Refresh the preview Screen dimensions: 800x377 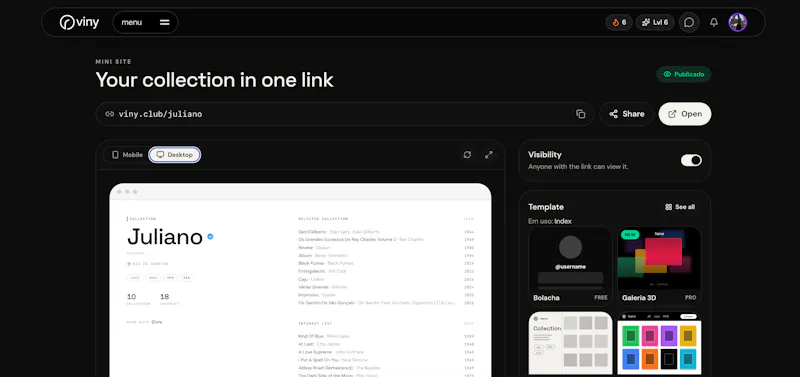click(467, 155)
